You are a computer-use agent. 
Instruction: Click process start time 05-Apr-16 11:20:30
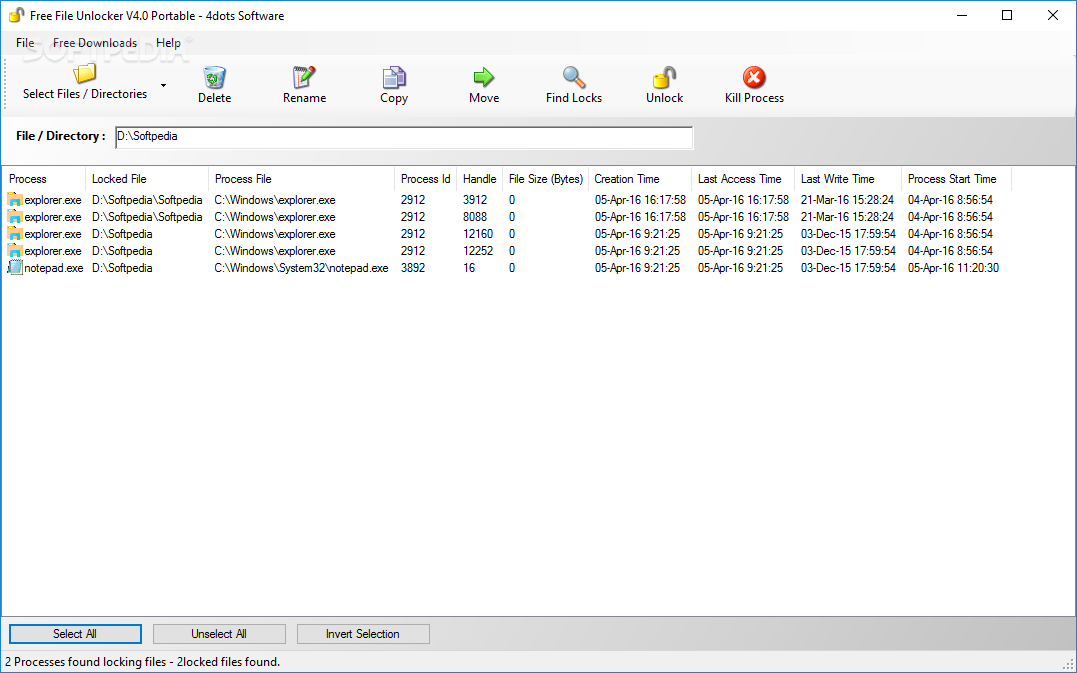(x=953, y=269)
